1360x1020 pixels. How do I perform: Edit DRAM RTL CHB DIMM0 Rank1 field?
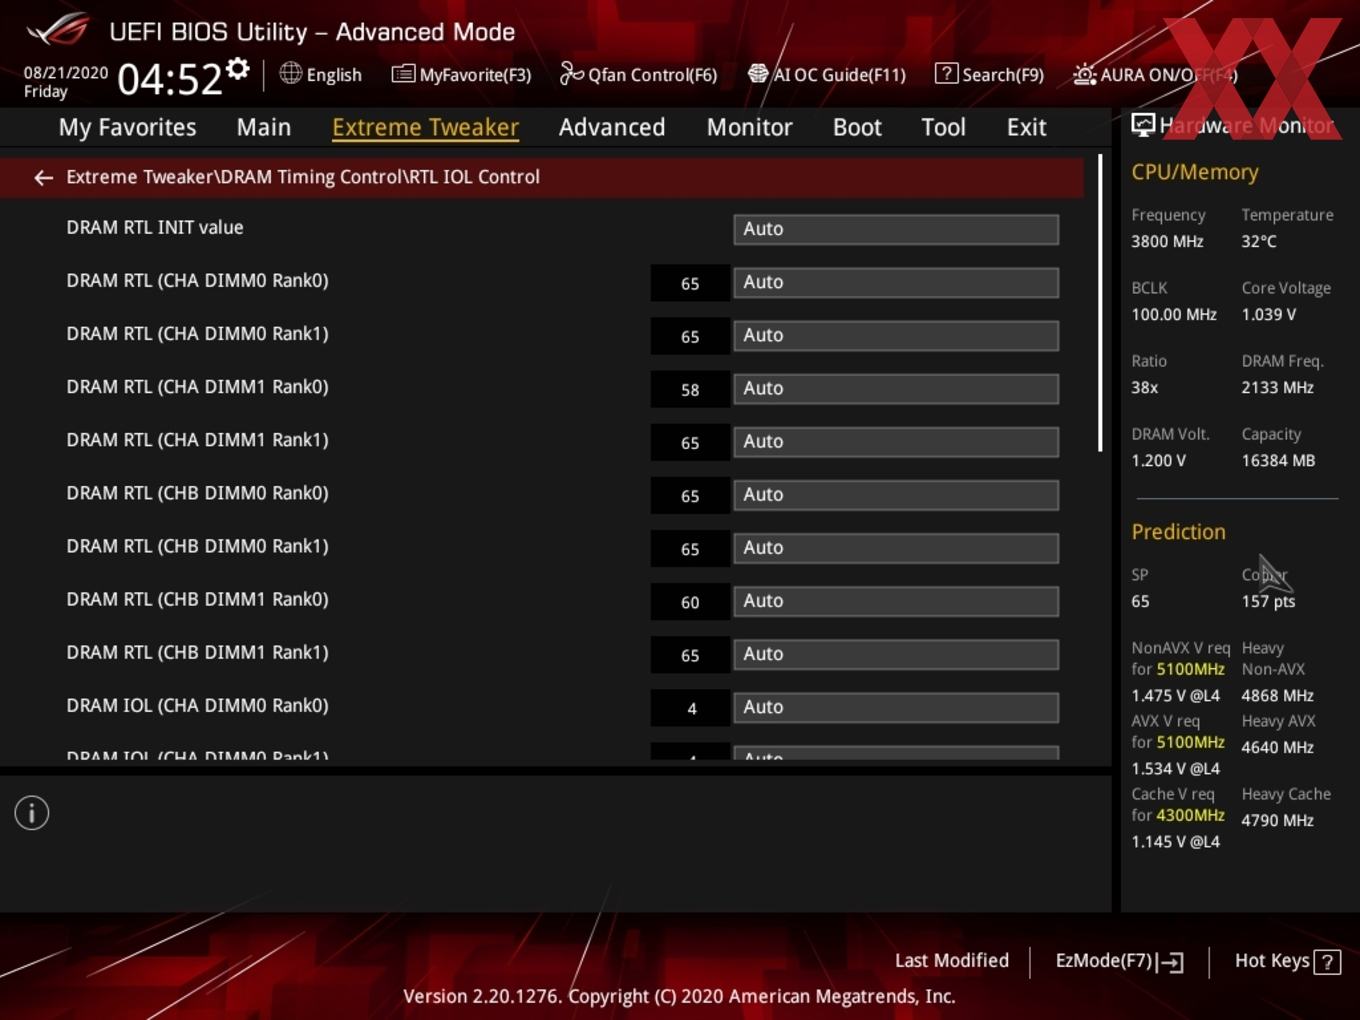pos(896,547)
